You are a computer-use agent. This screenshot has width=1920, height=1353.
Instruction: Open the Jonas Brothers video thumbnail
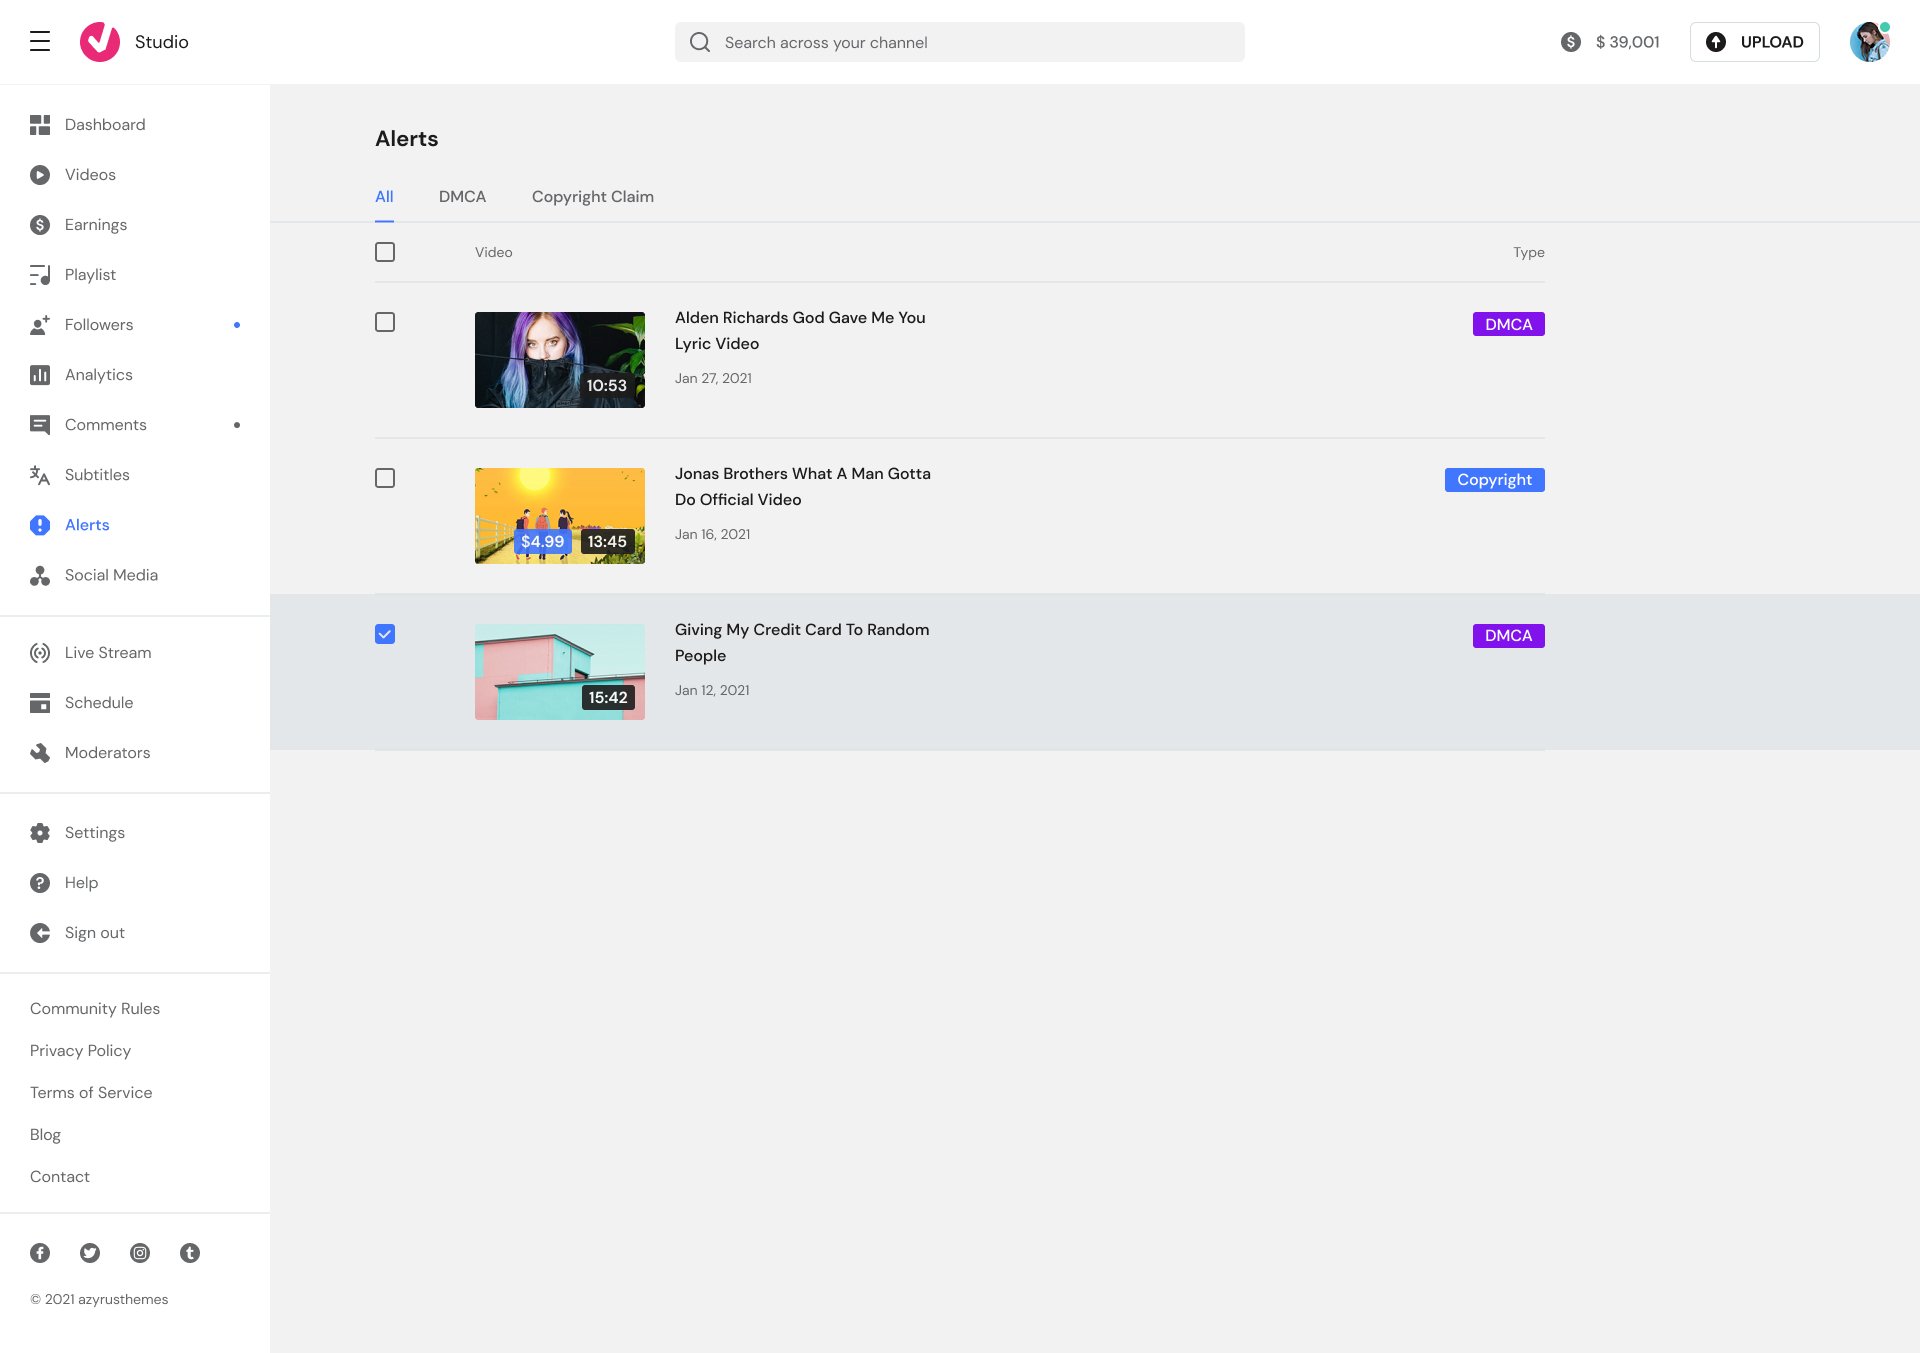click(x=560, y=516)
